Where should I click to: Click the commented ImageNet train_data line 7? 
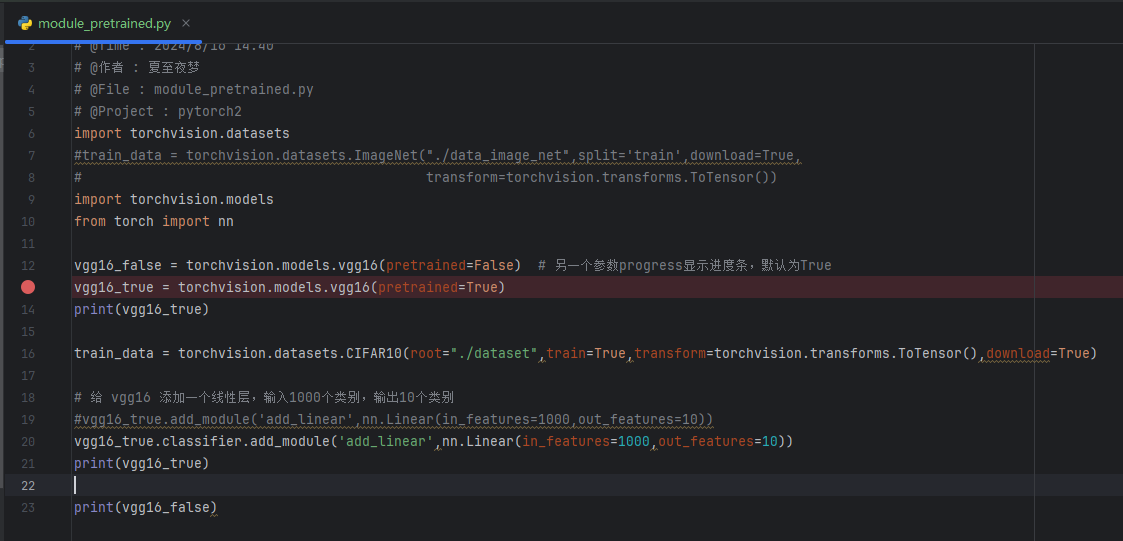pyautogui.click(x=438, y=155)
